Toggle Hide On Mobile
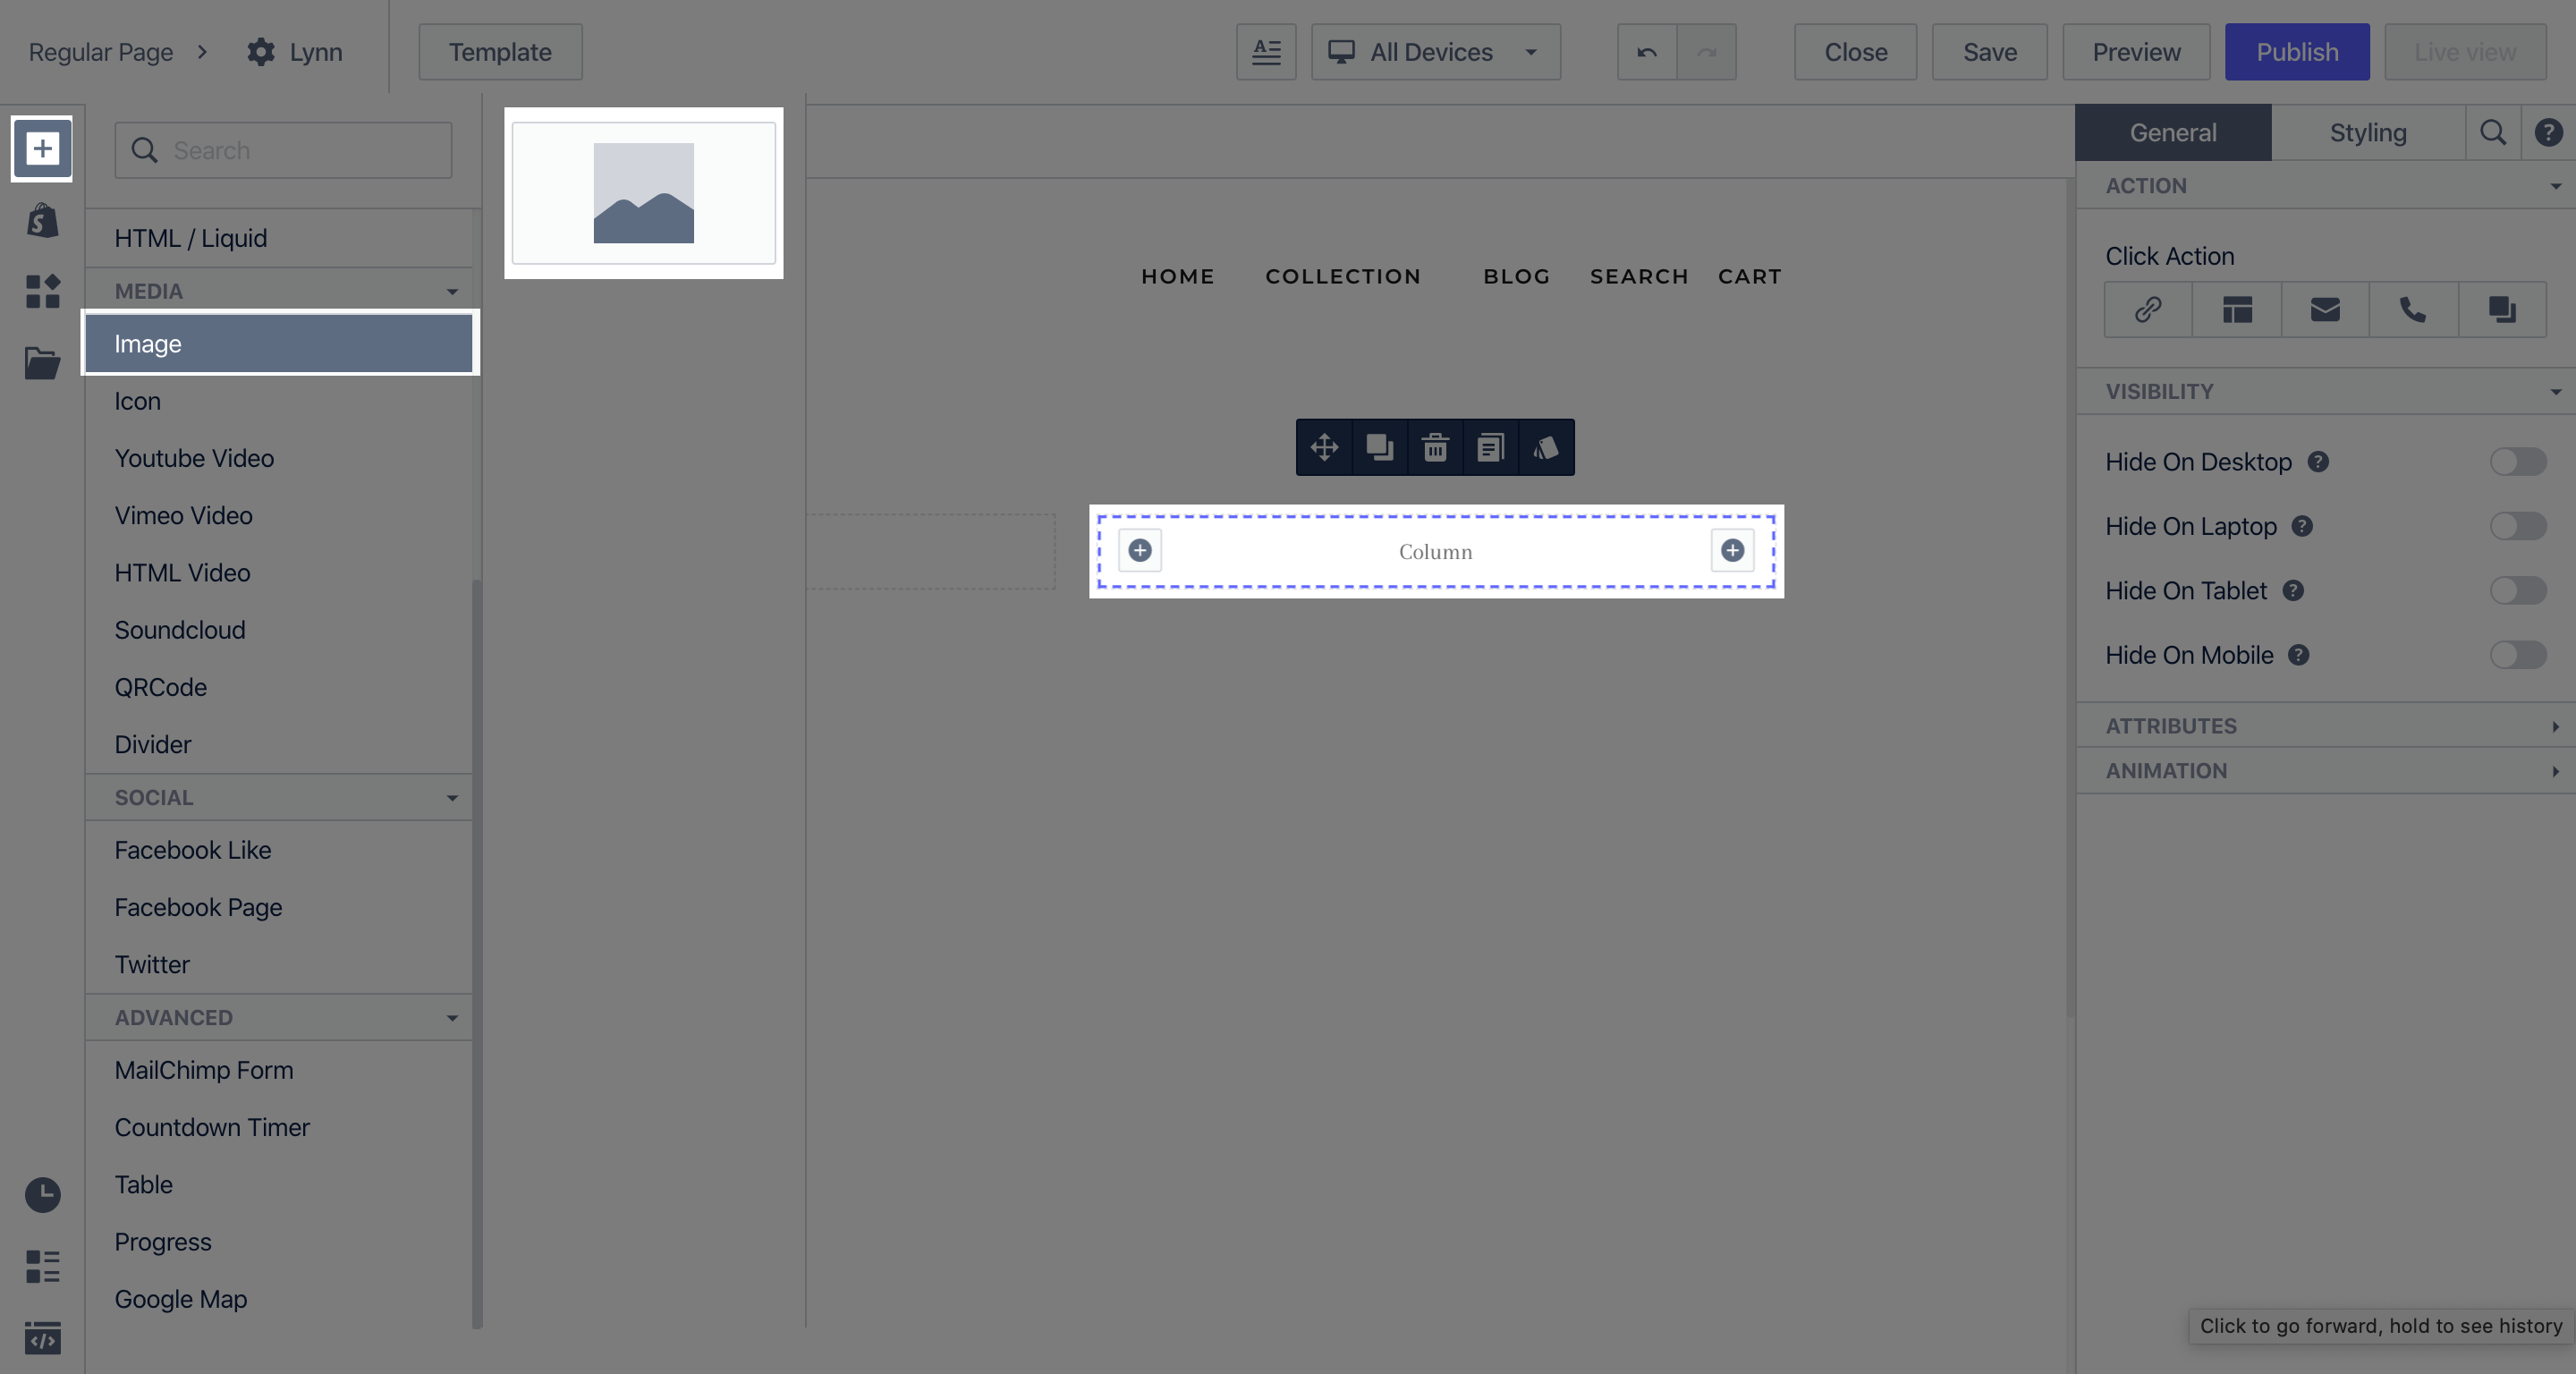2576x1374 pixels. pos(2518,655)
